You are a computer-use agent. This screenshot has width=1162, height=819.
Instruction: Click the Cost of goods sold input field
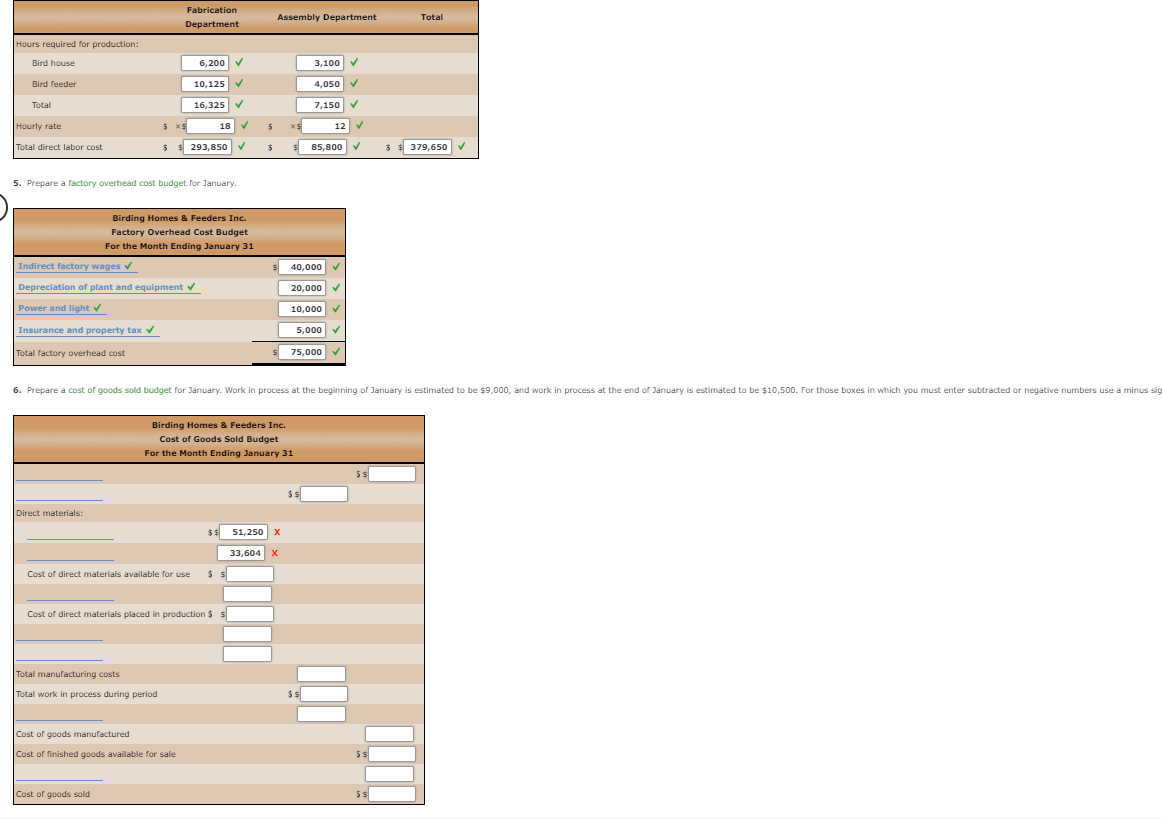point(392,794)
